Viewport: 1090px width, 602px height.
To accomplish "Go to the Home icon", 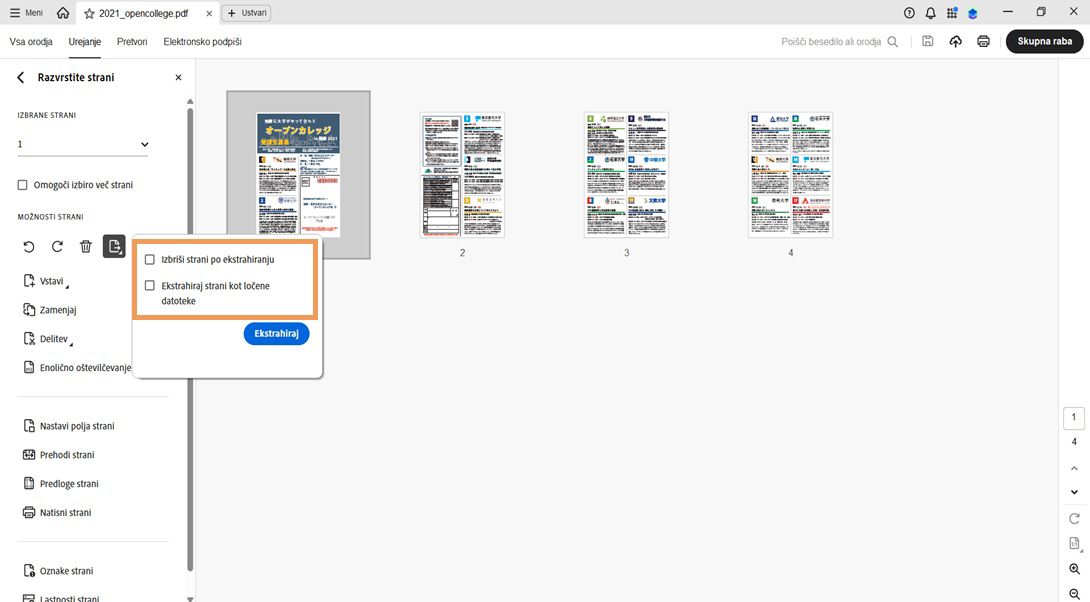I will click(63, 13).
